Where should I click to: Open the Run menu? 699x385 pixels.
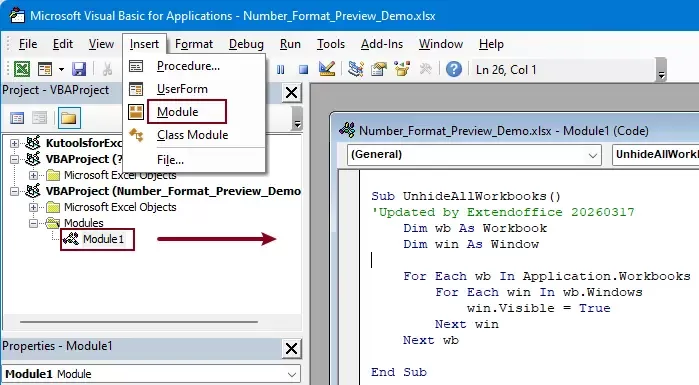click(x=290, y=44)
